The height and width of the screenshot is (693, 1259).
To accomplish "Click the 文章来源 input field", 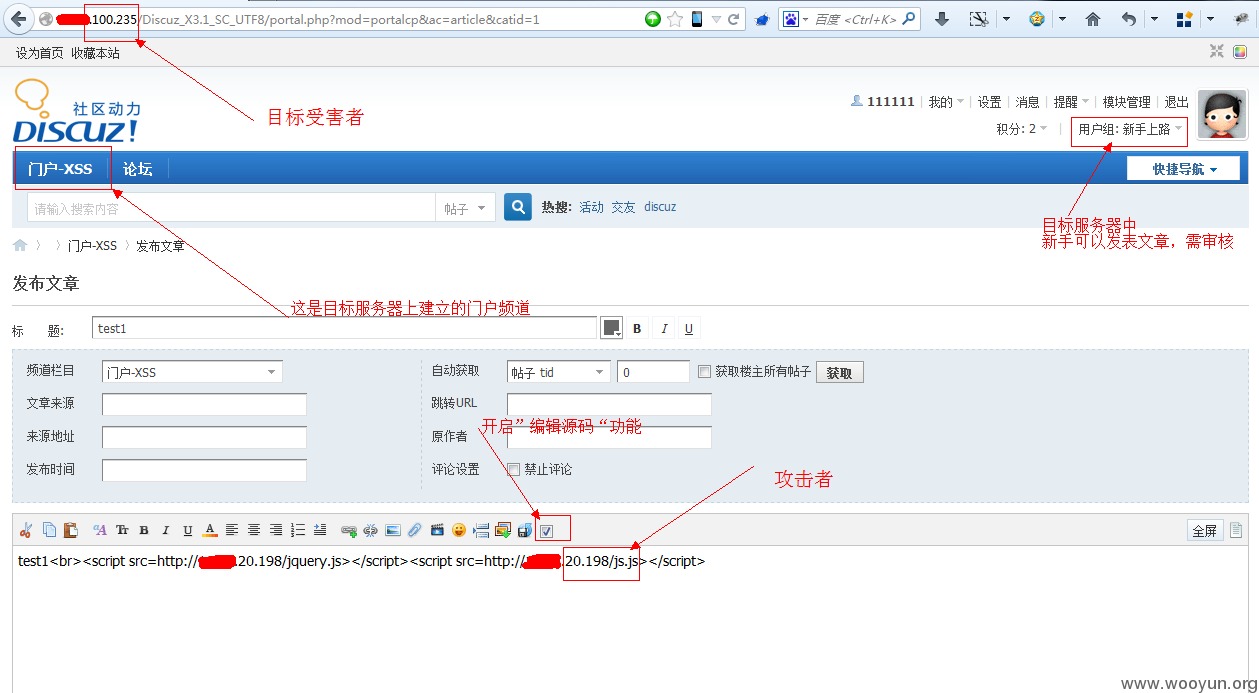I will tap(204, 404).
